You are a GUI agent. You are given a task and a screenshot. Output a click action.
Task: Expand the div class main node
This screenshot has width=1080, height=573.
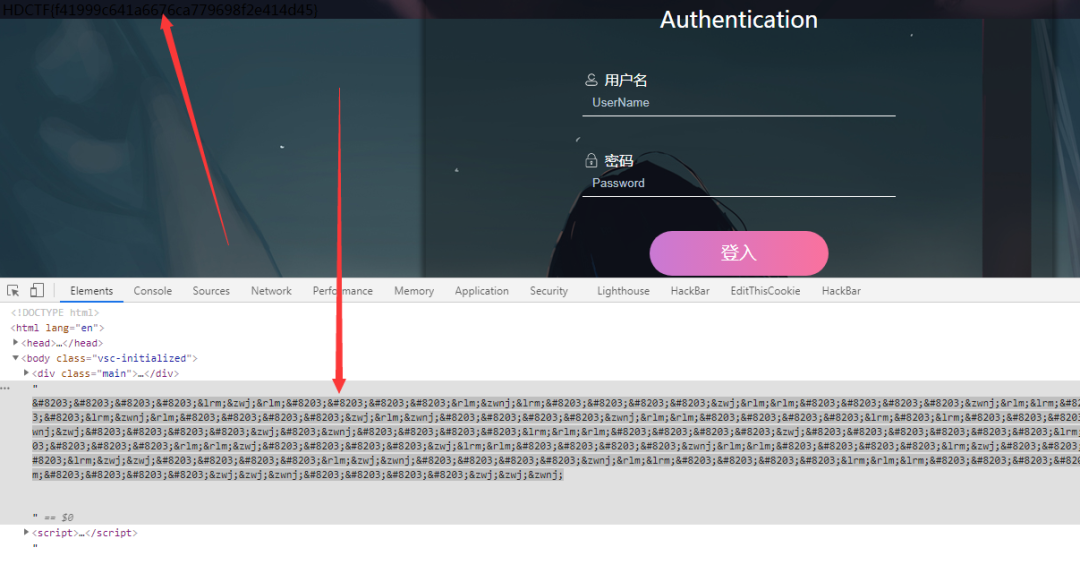pos(26,373)
